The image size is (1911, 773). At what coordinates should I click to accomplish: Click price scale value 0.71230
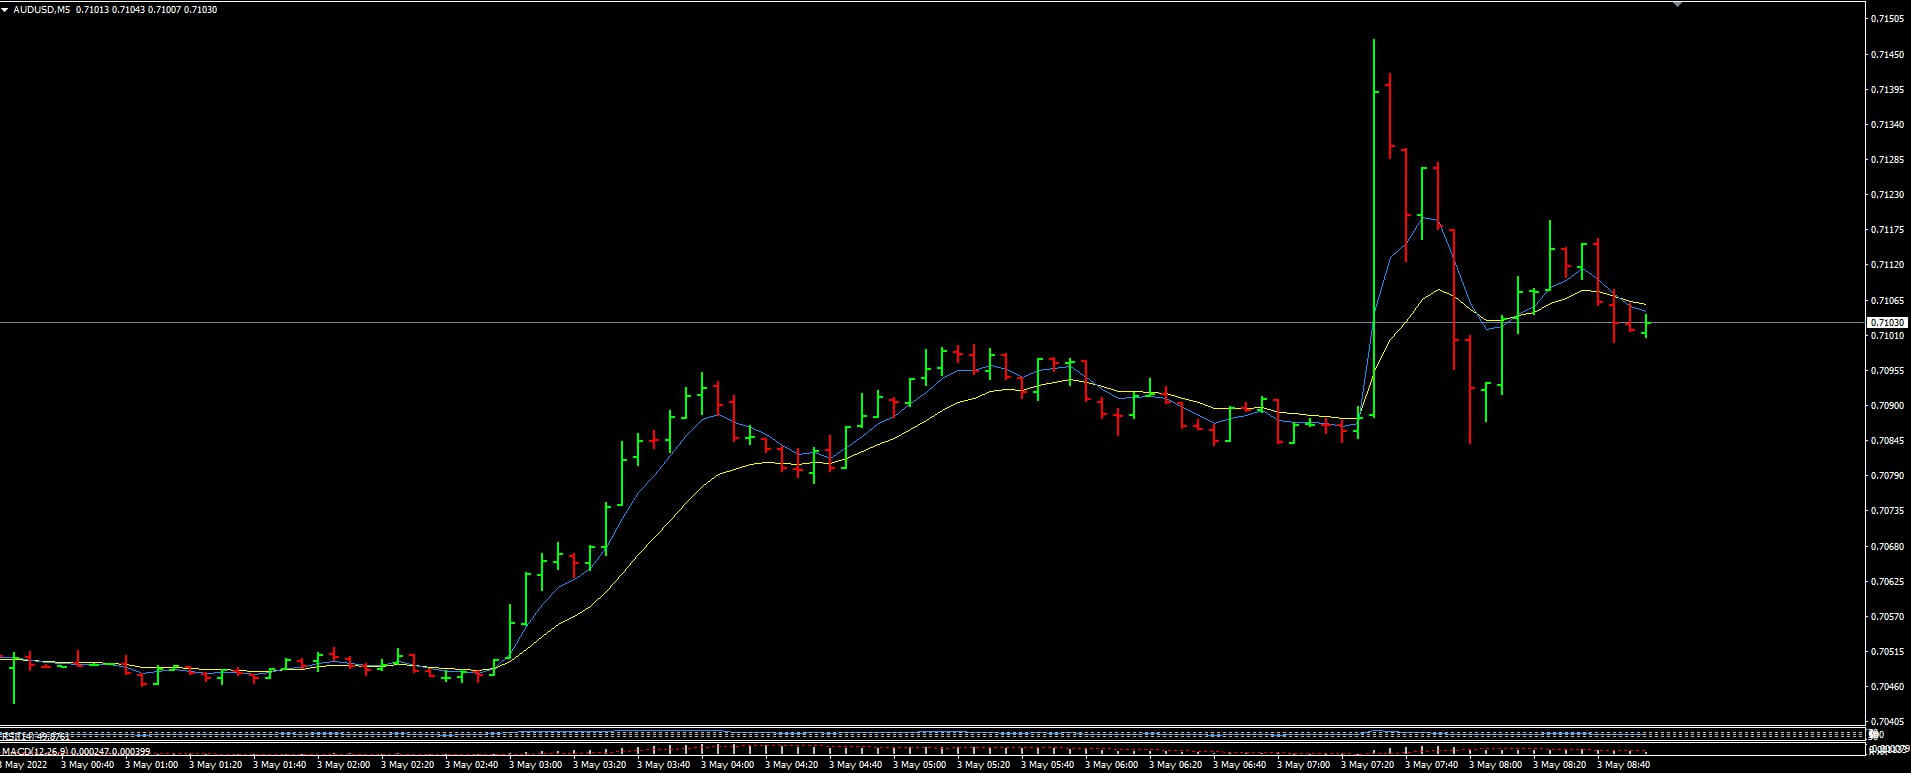tap(1887, 194)
